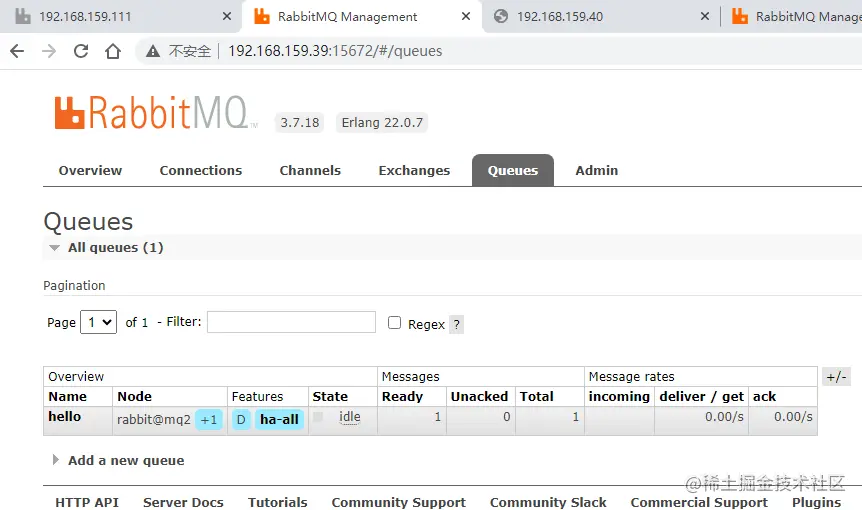Open the HTTP API footer link
Image resolution: width=862 pixels, height=510 pixels.
(x=87, y=502)
